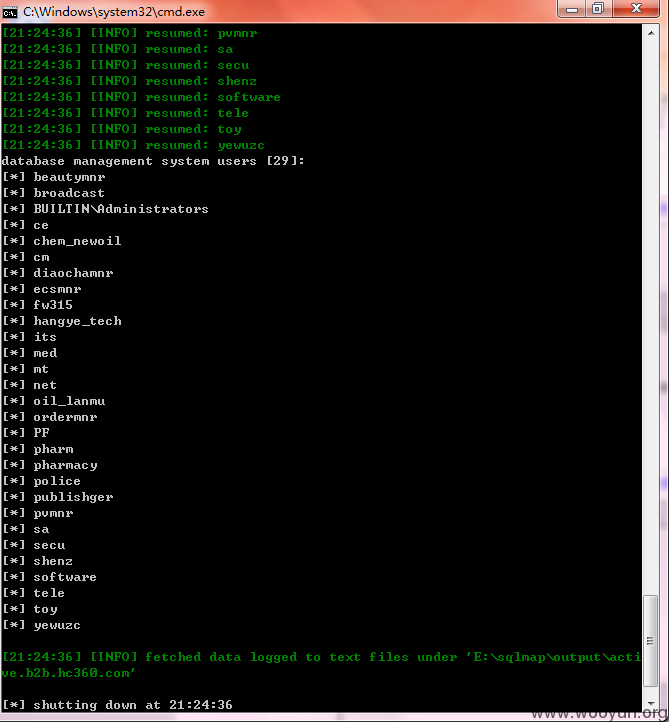Click the '[*] yewuzc' list entry
This screenshot has height=722, width=669.
41,625
